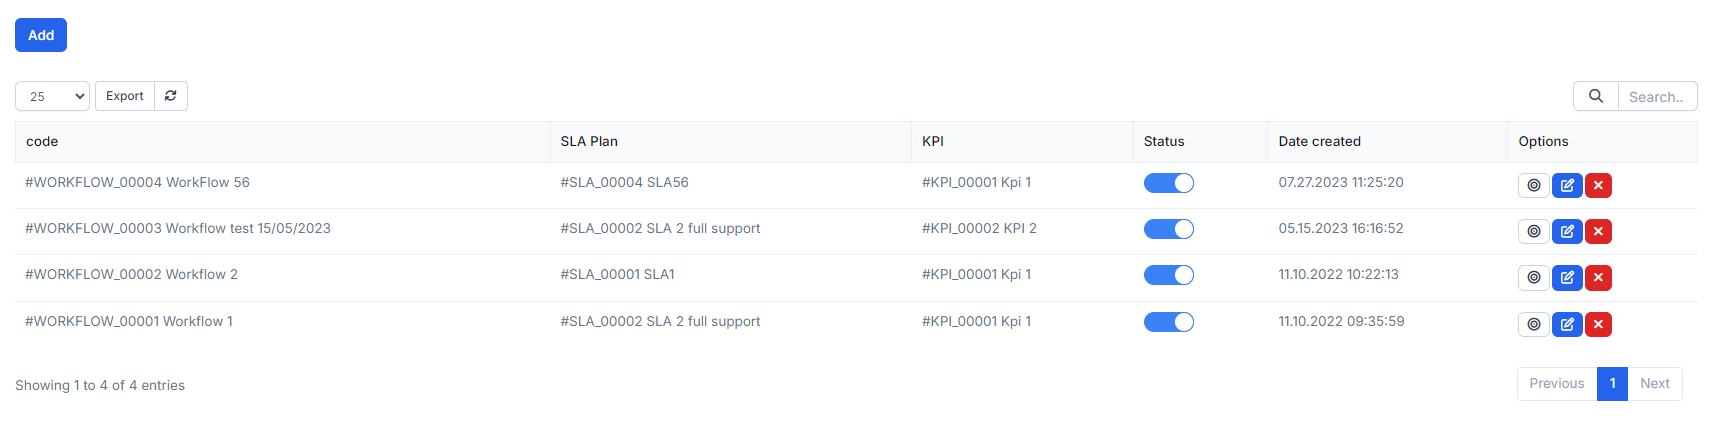Click the magnifier search icon
The image size is (1714, 421).
click(x=1596, y=96)
